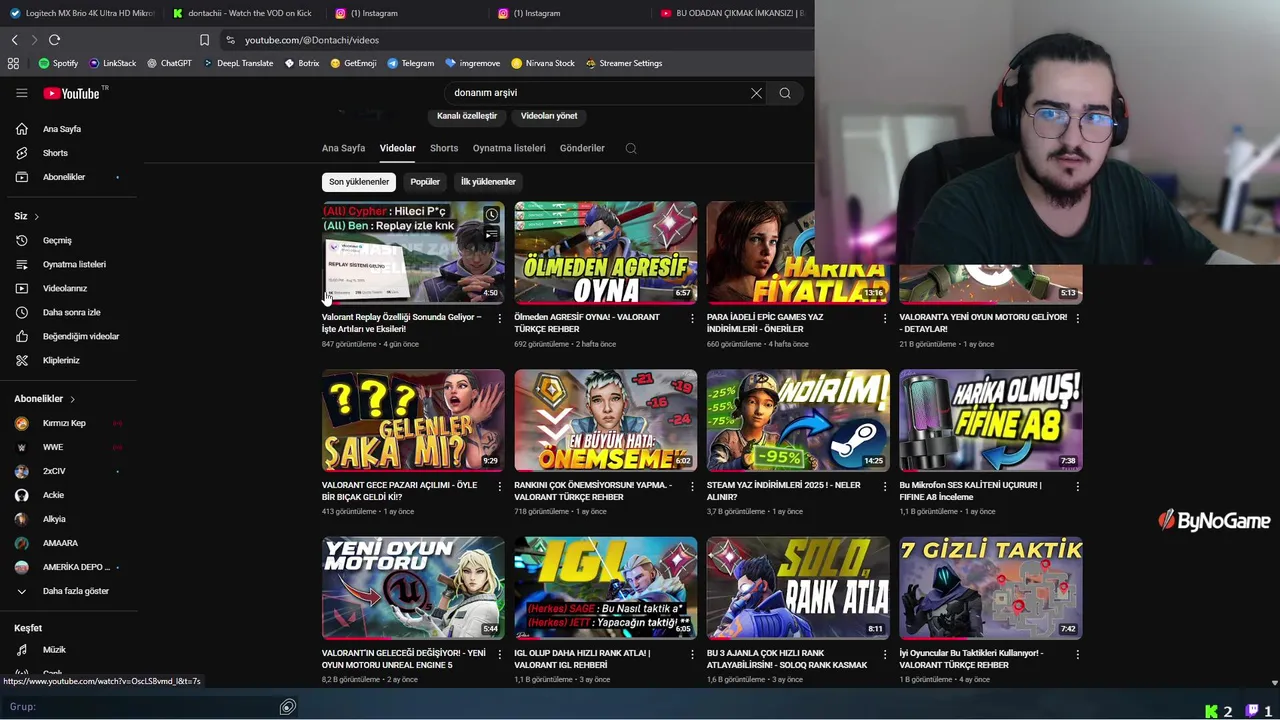Click the magnifier search button
The width and height of the screenshot is (1280, 720).
[x=785, y=93]
